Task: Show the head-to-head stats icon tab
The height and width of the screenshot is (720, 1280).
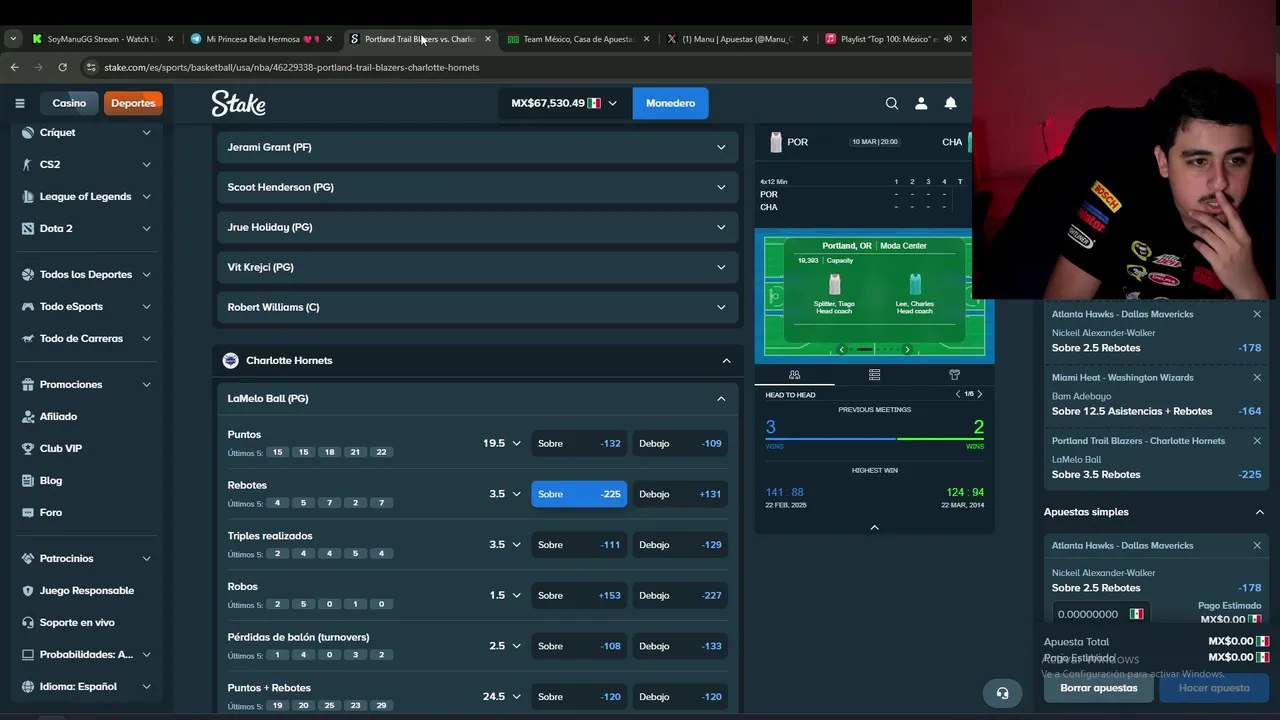Action: click(x=794, y=375)
